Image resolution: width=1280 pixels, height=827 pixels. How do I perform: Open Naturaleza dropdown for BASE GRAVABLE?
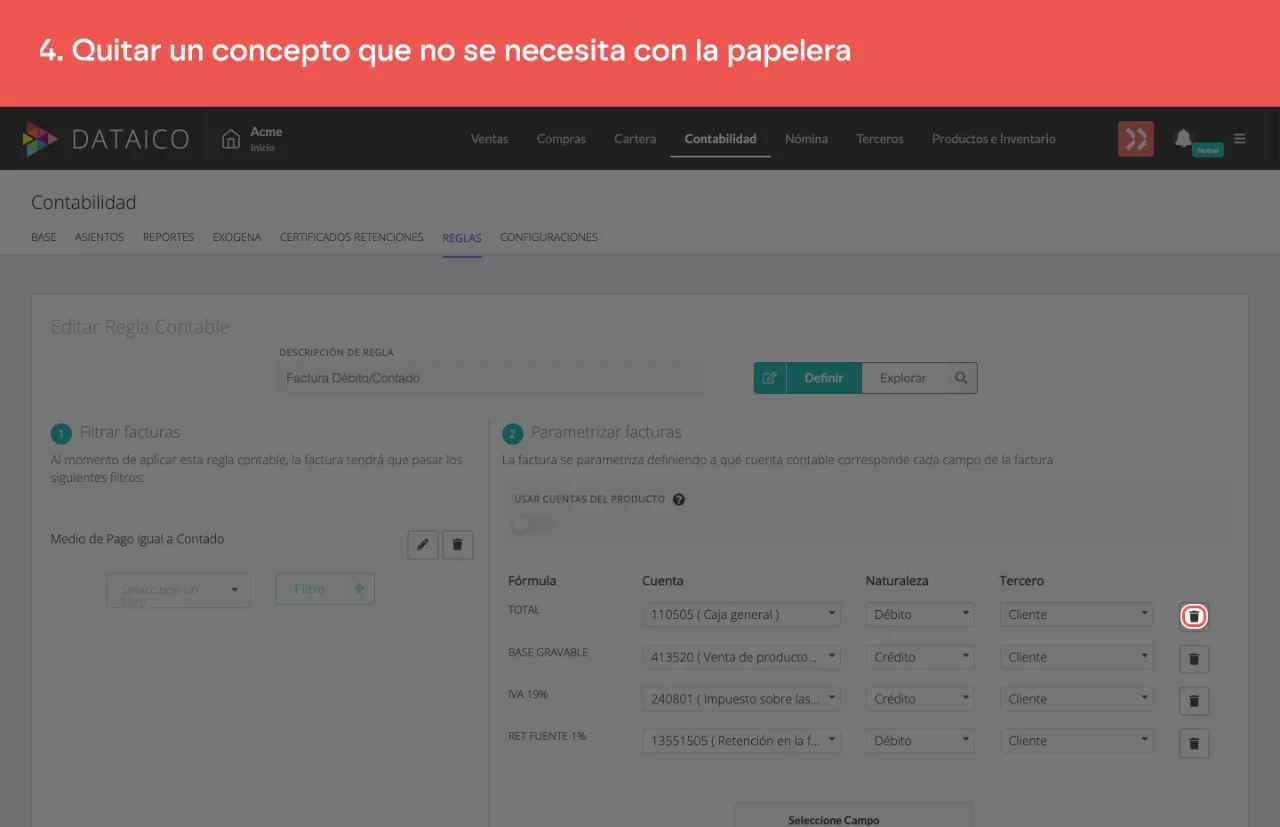[920, 657]
